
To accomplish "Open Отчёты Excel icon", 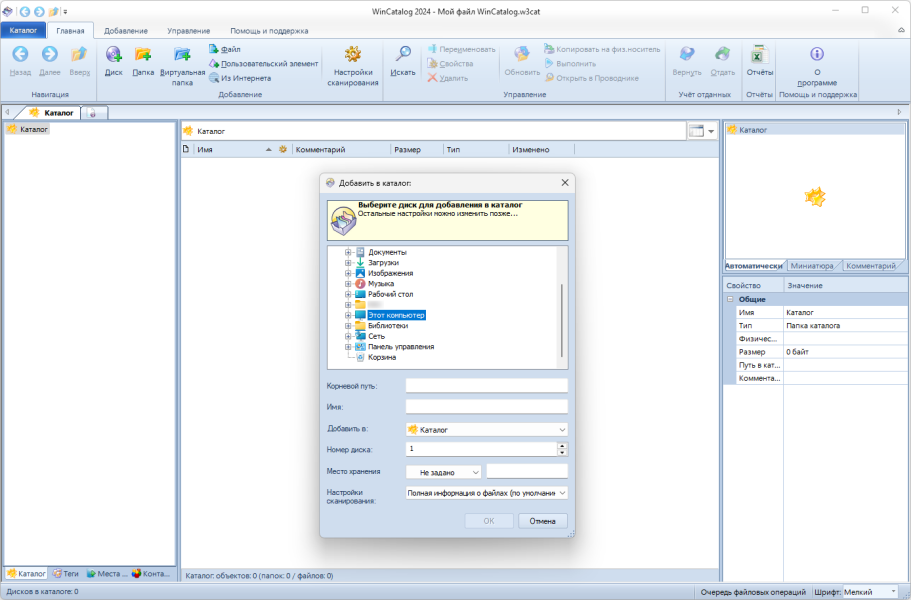I will click(759, 55).
